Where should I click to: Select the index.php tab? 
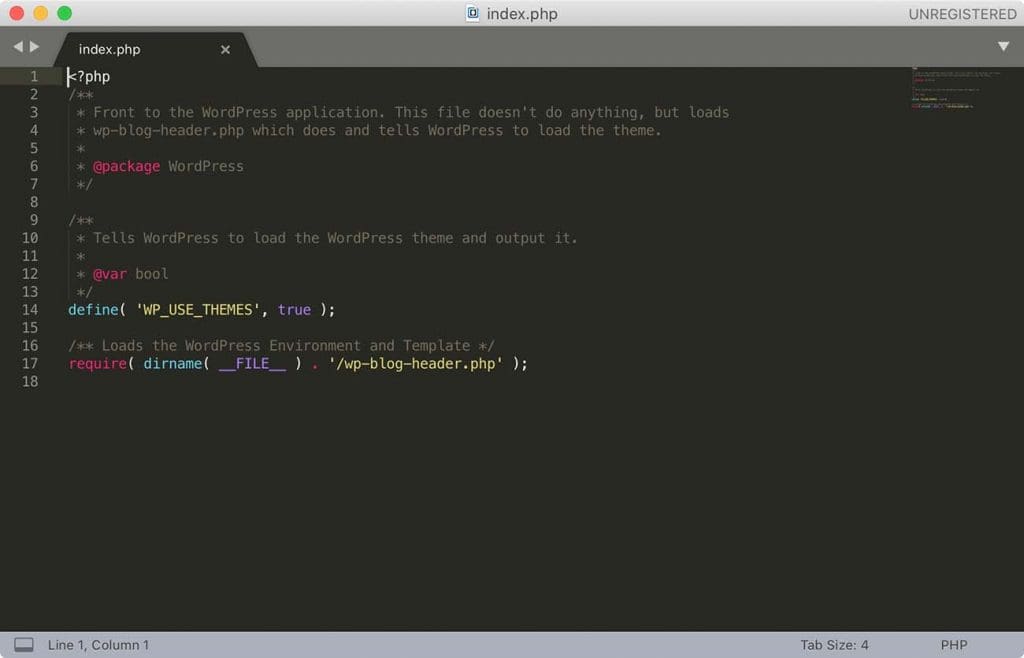[x=109, y=50]
